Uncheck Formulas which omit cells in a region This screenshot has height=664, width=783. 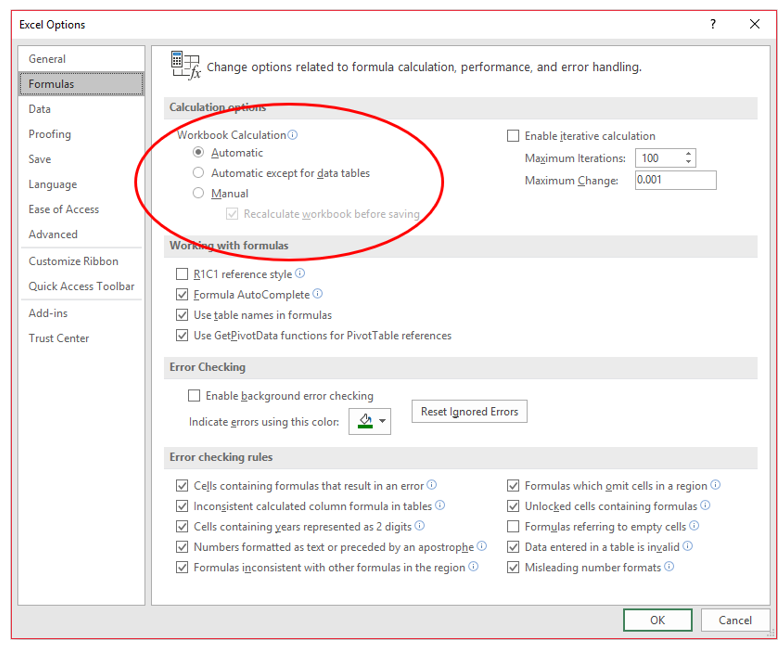point(513,486)
